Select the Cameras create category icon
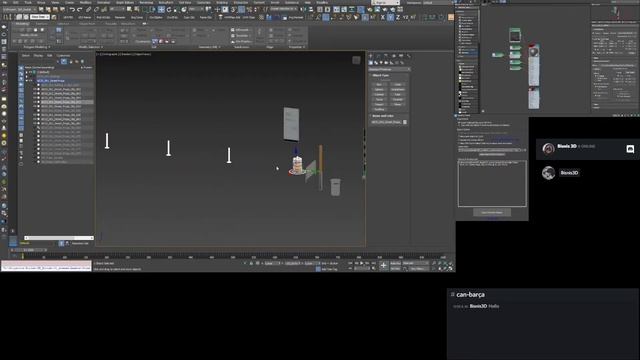 pyautogui.click(x=387, y=63)
